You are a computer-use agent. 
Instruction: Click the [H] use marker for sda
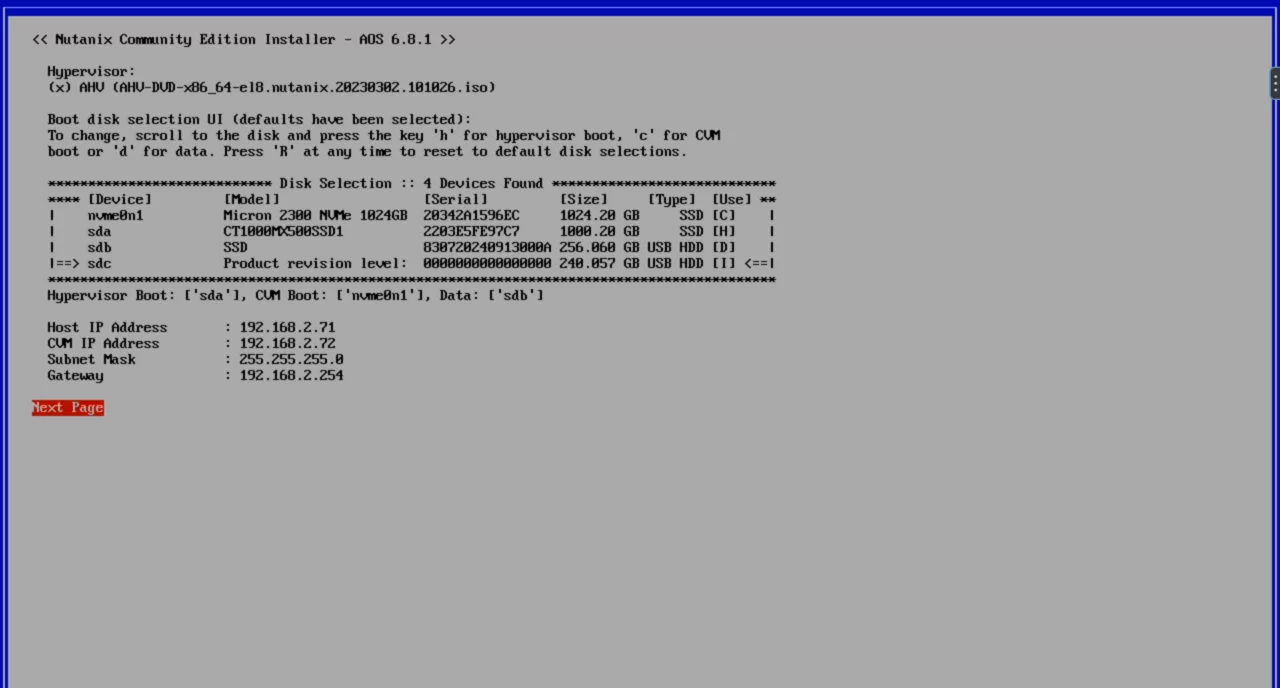pos(723,231)
